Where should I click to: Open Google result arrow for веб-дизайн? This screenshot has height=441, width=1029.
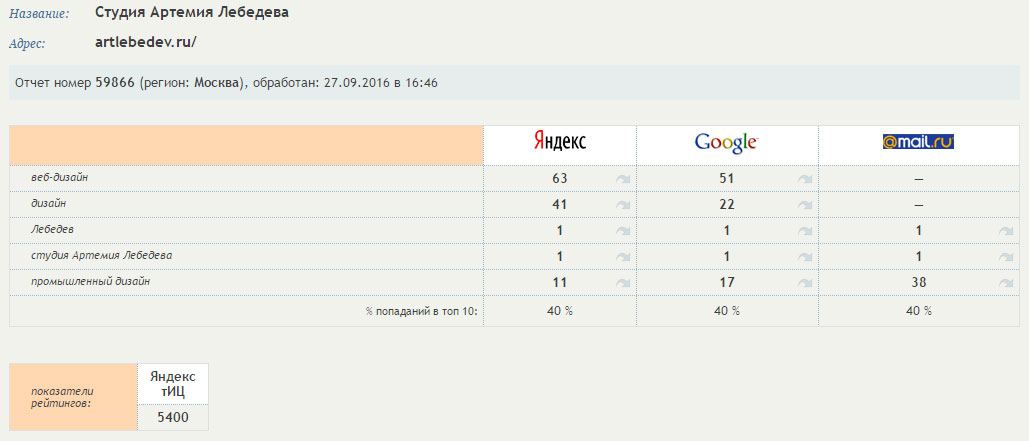tap(805, 179)
